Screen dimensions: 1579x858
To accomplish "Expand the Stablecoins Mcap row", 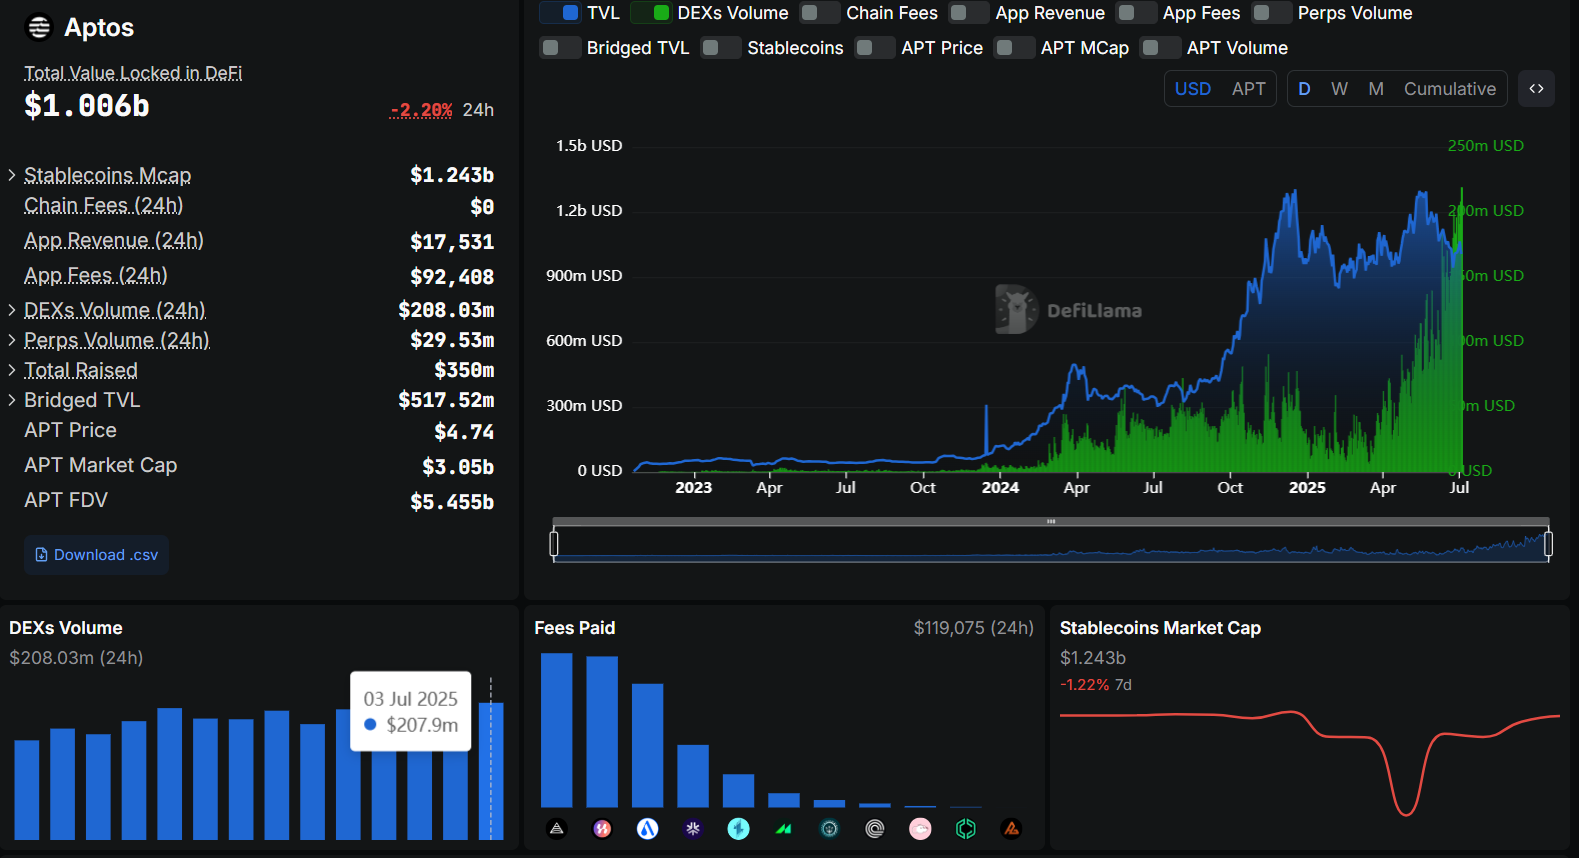I will [12, 175].
